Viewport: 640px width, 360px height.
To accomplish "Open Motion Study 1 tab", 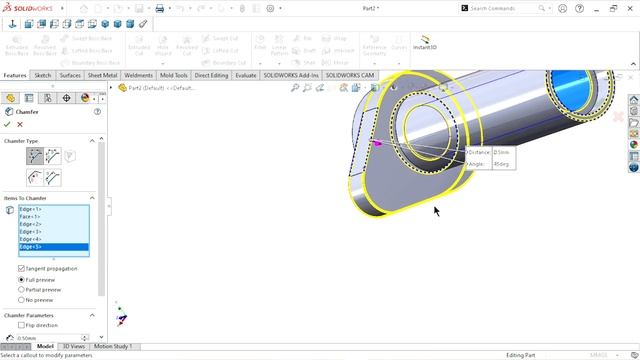I will [x=113, y=346].
